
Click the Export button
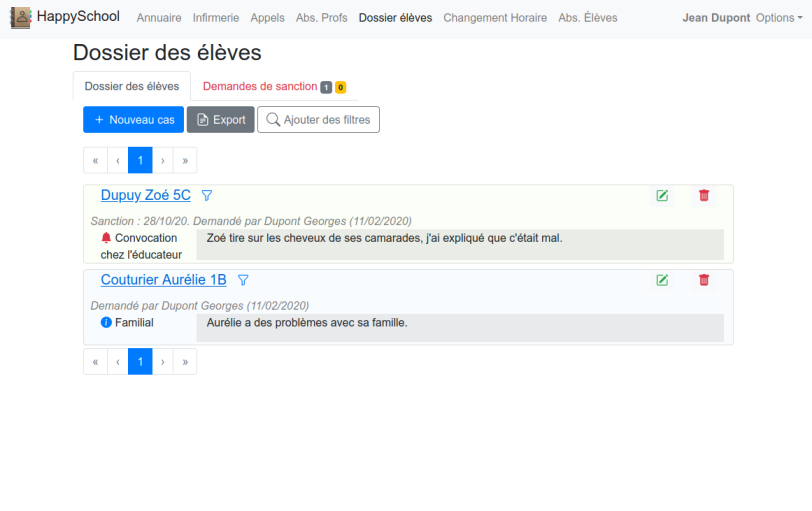(x=221, y=120)
